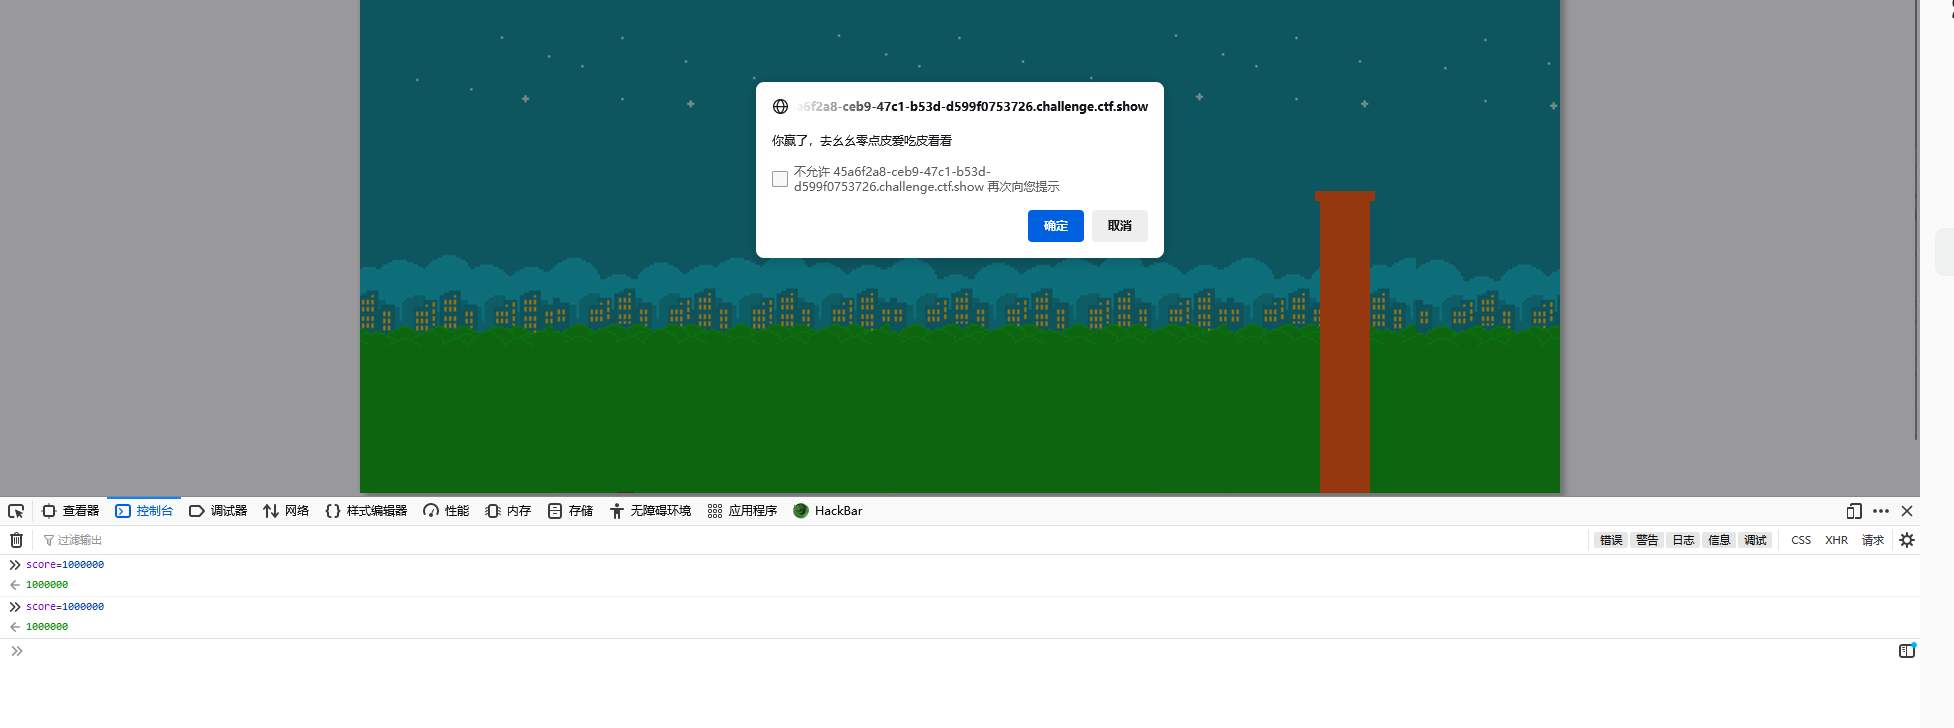Open the DevTools three-dot options menu
This screenshot has width=1954, height=728.
coord(1881,511)
